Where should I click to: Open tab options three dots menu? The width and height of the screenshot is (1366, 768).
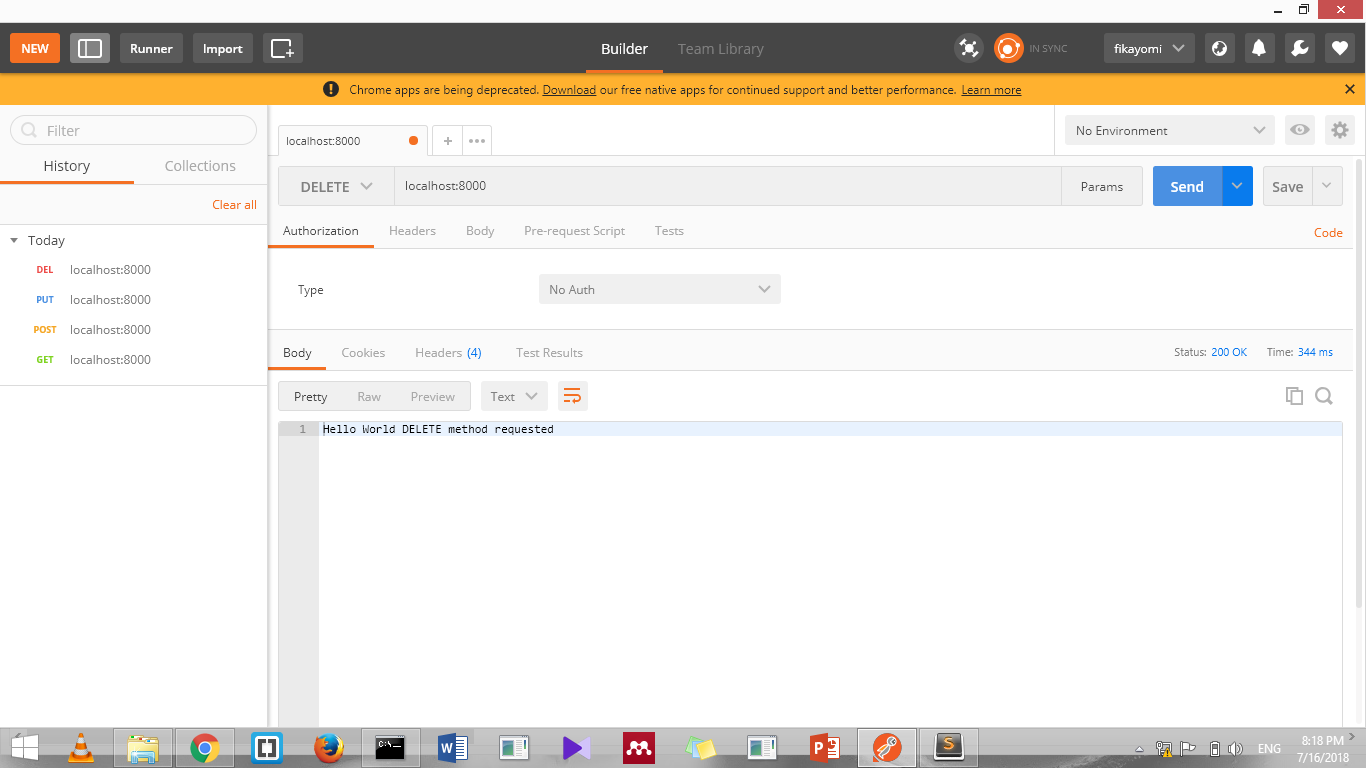pyautogui.click(x=477, y=141)
